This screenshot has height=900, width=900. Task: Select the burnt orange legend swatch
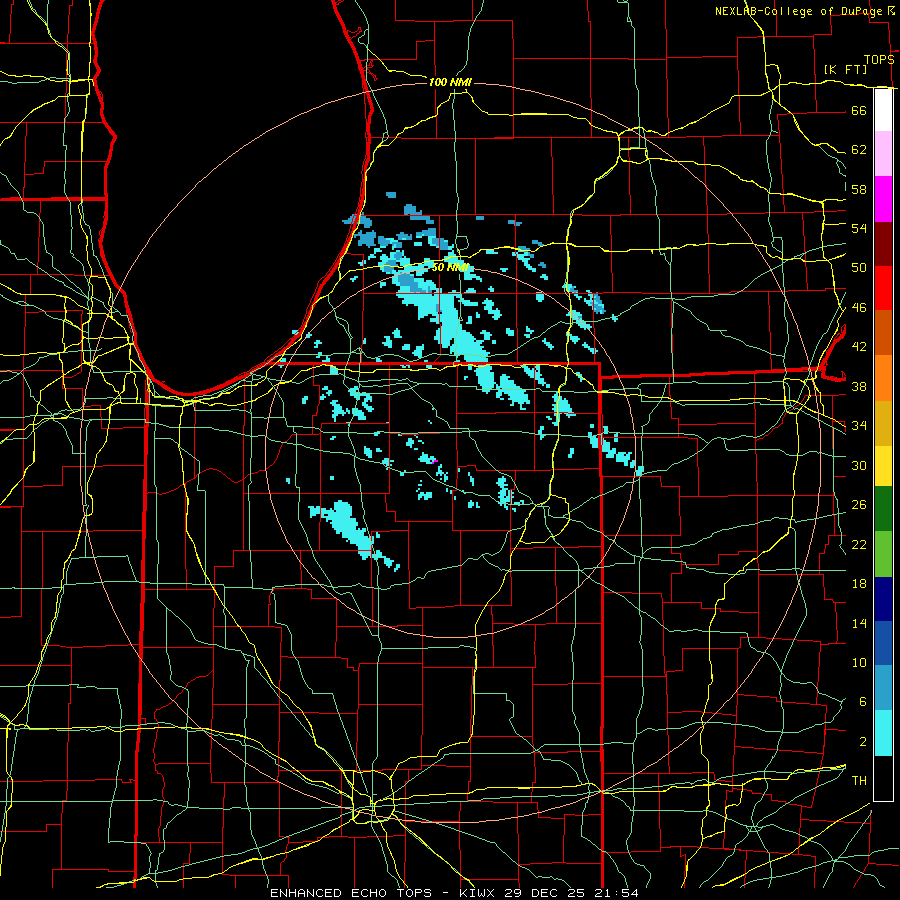click(x=883, y=333)
